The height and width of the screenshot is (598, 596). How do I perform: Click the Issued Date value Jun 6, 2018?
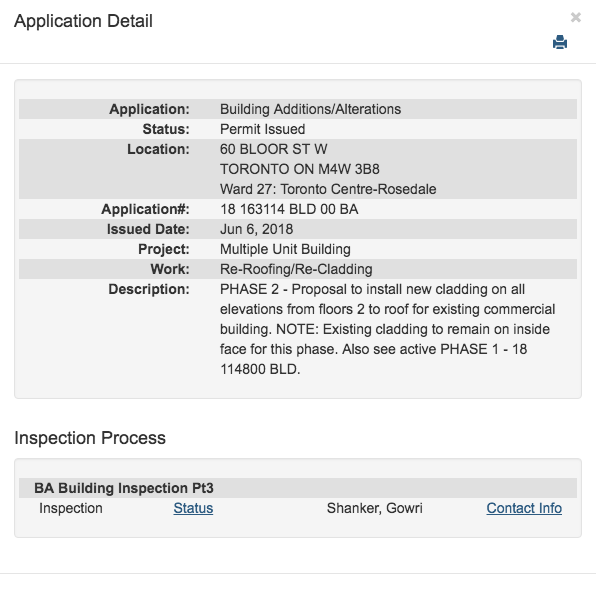pyautogui.click(x=256, y=229)
